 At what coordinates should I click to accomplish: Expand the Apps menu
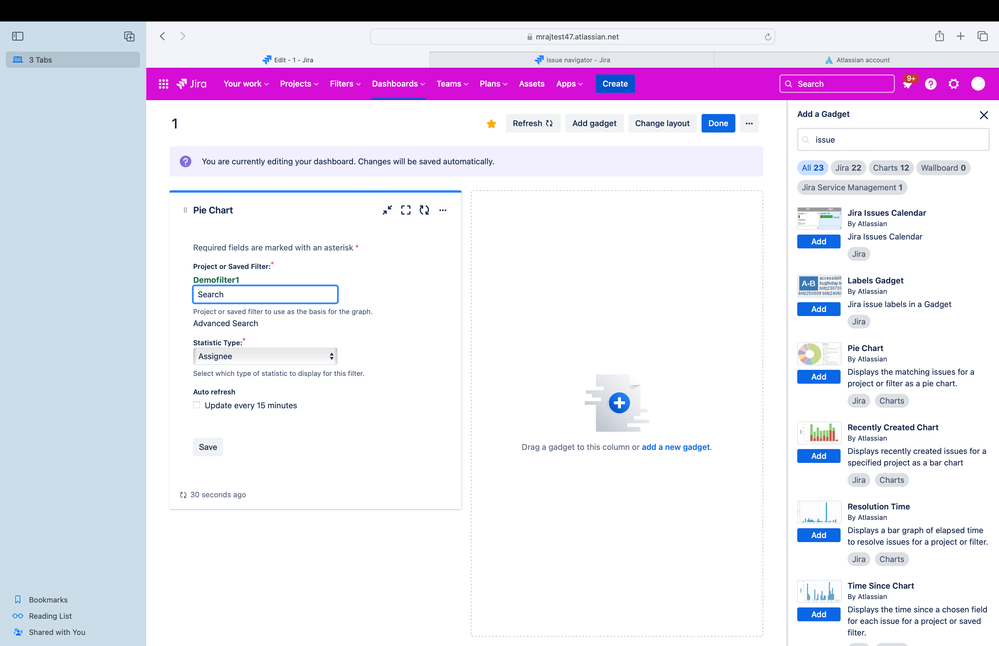coord(569,83)
